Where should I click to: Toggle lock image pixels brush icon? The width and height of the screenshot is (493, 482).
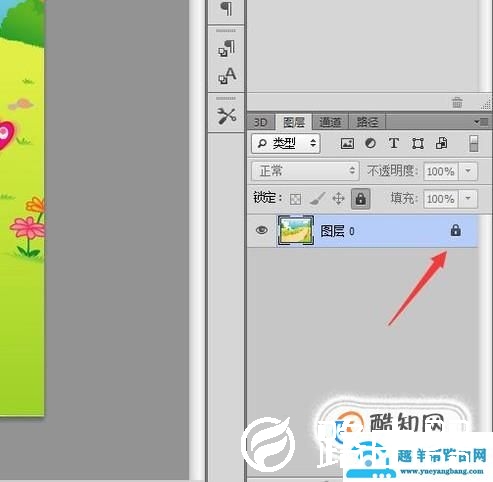click(317, 199)
